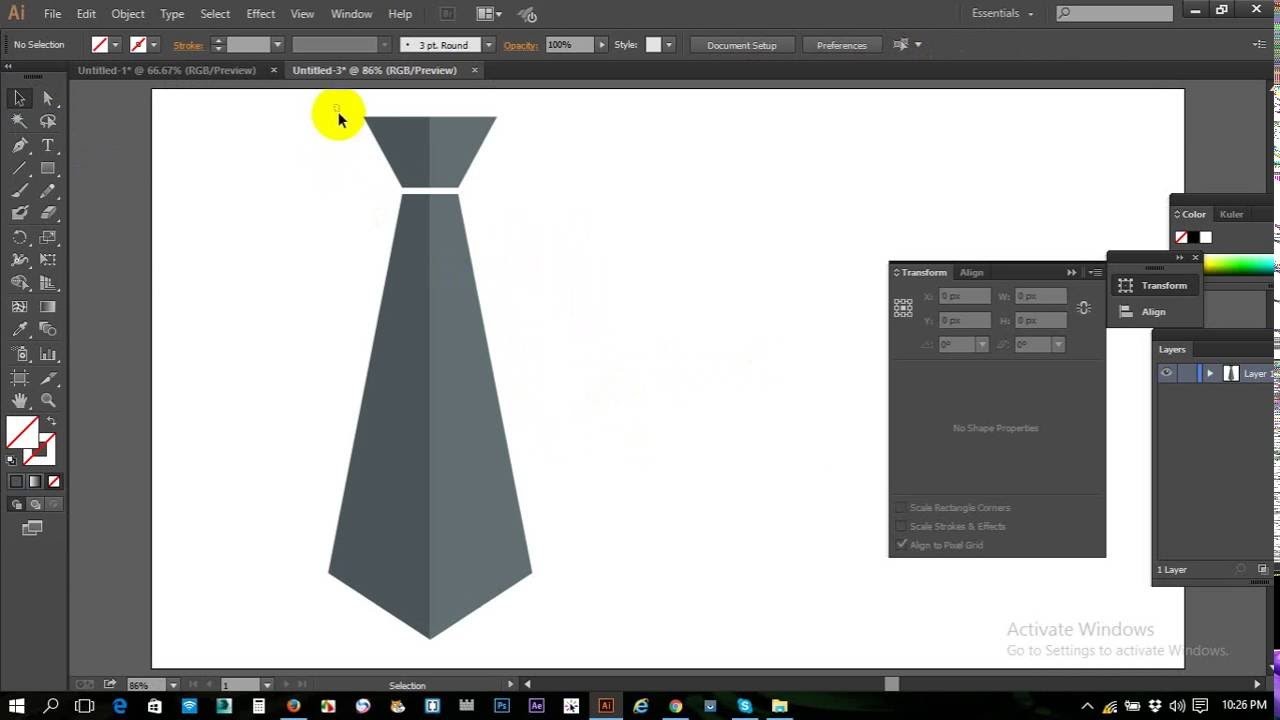Select the Direct Selection tool
1280x720 pixels.
[47, 97]
